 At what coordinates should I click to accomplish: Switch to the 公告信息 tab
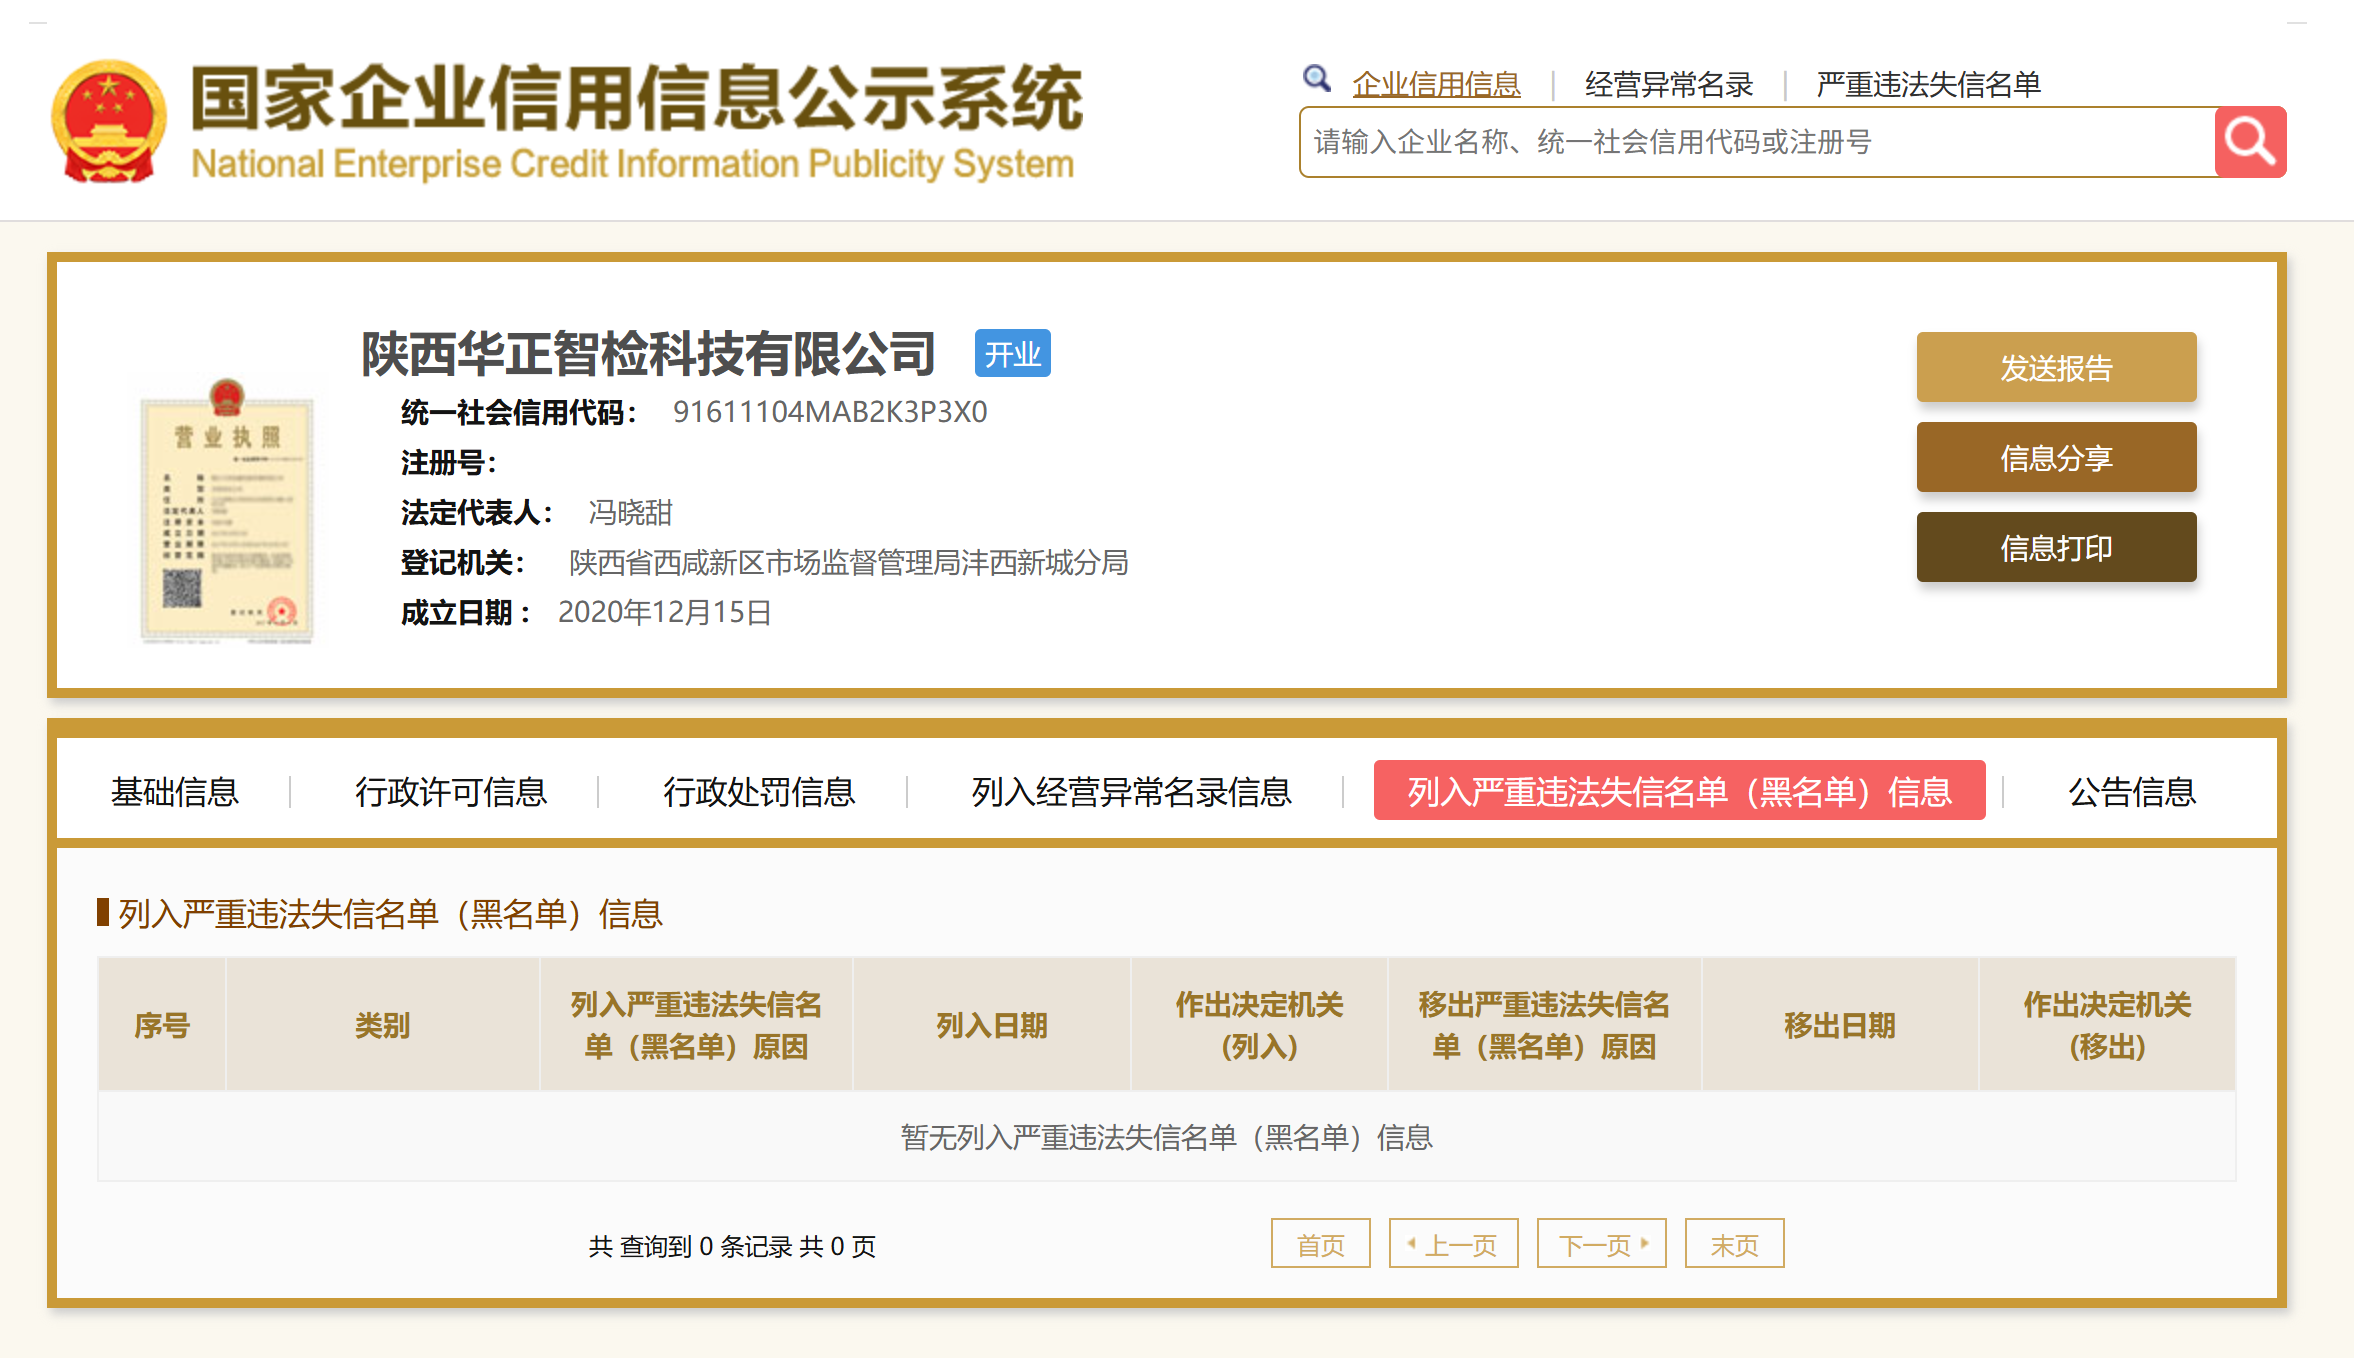click(2131, 792)
